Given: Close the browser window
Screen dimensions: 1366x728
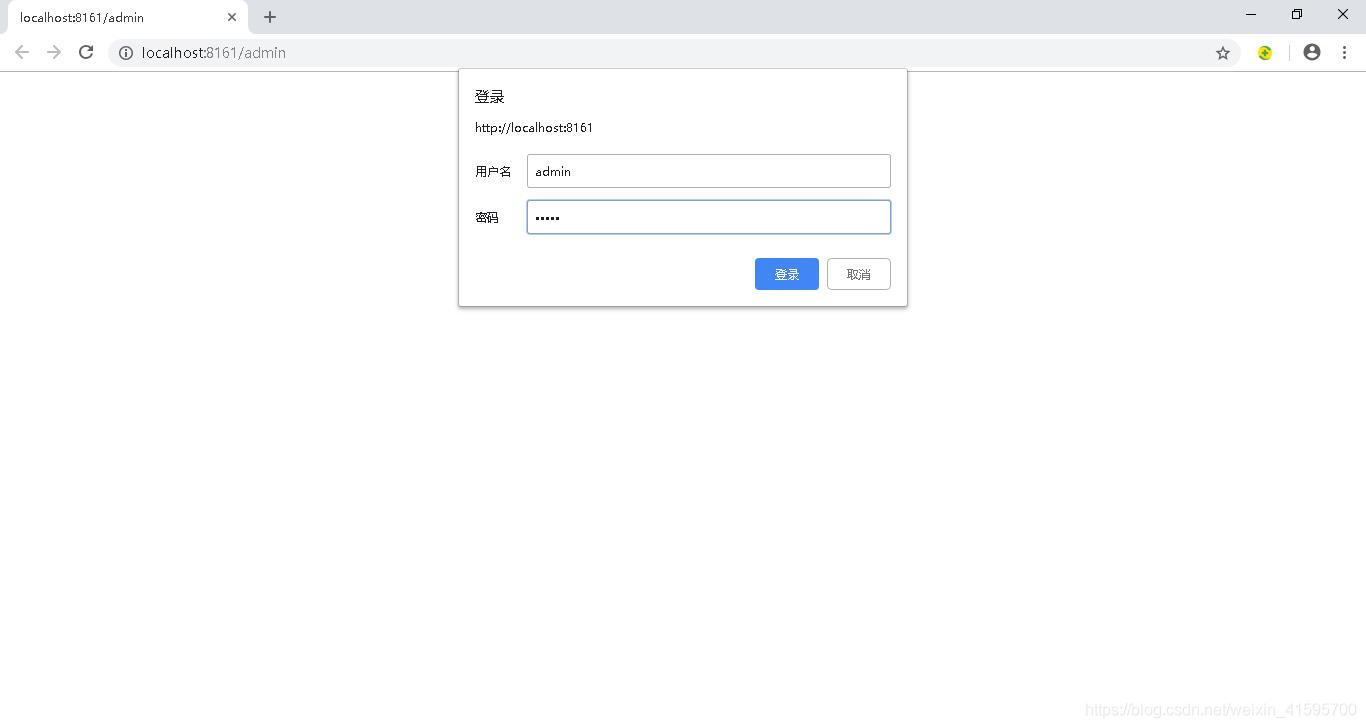Looking at the screenshot, I should pos(1343,14).
